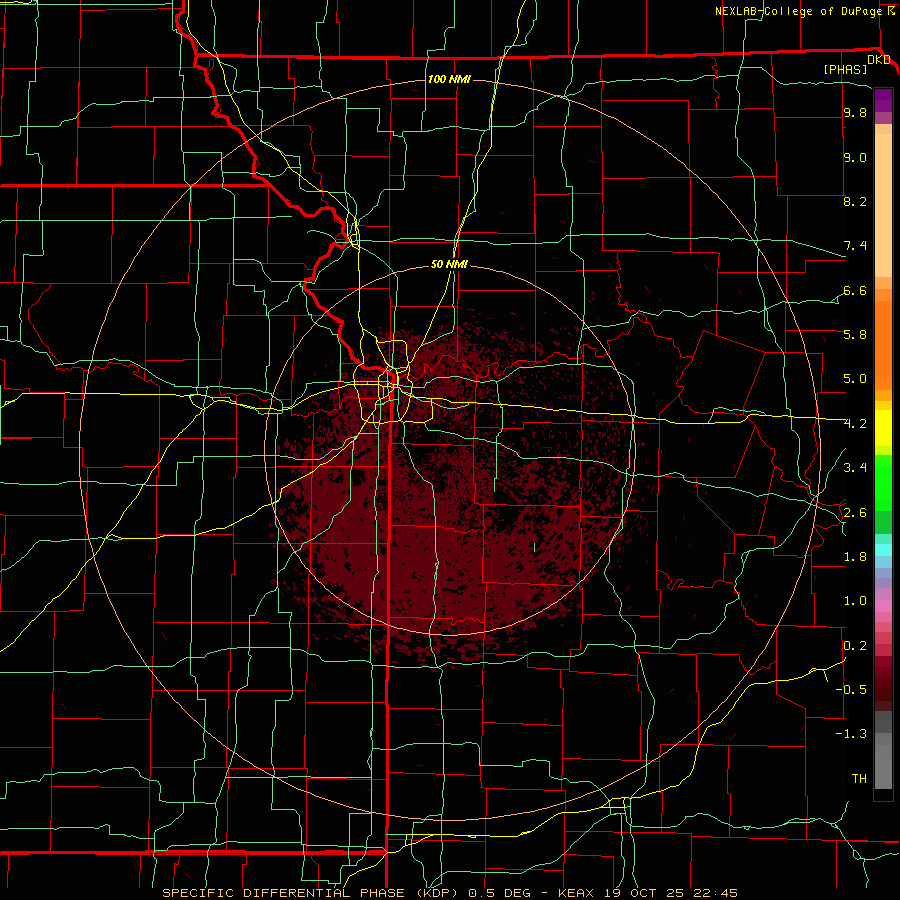Viewport: 900px width, 900px height.
Task: Click the 5.8 scale value
Action: [x=855, y=334]
